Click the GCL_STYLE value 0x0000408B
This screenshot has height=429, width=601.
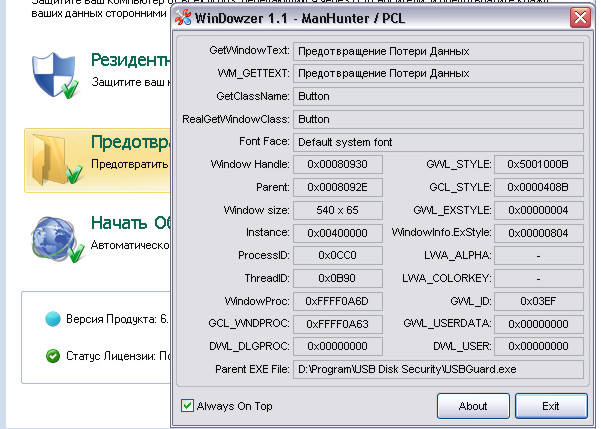(539, 187)
